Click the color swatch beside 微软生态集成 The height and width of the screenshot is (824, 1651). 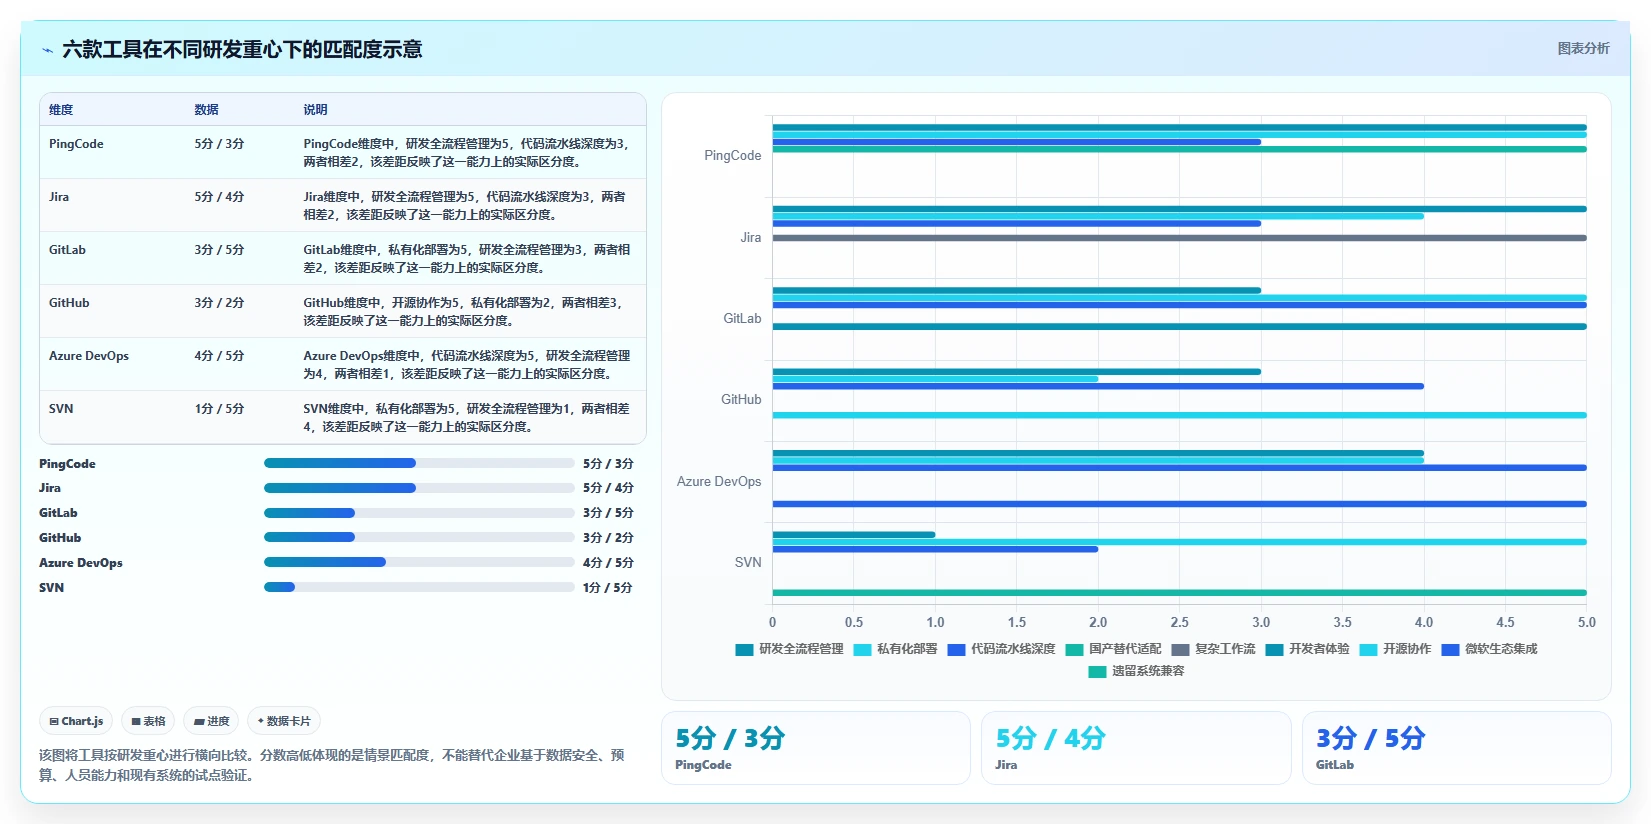pyautogui.click(x=1450, y=650)
